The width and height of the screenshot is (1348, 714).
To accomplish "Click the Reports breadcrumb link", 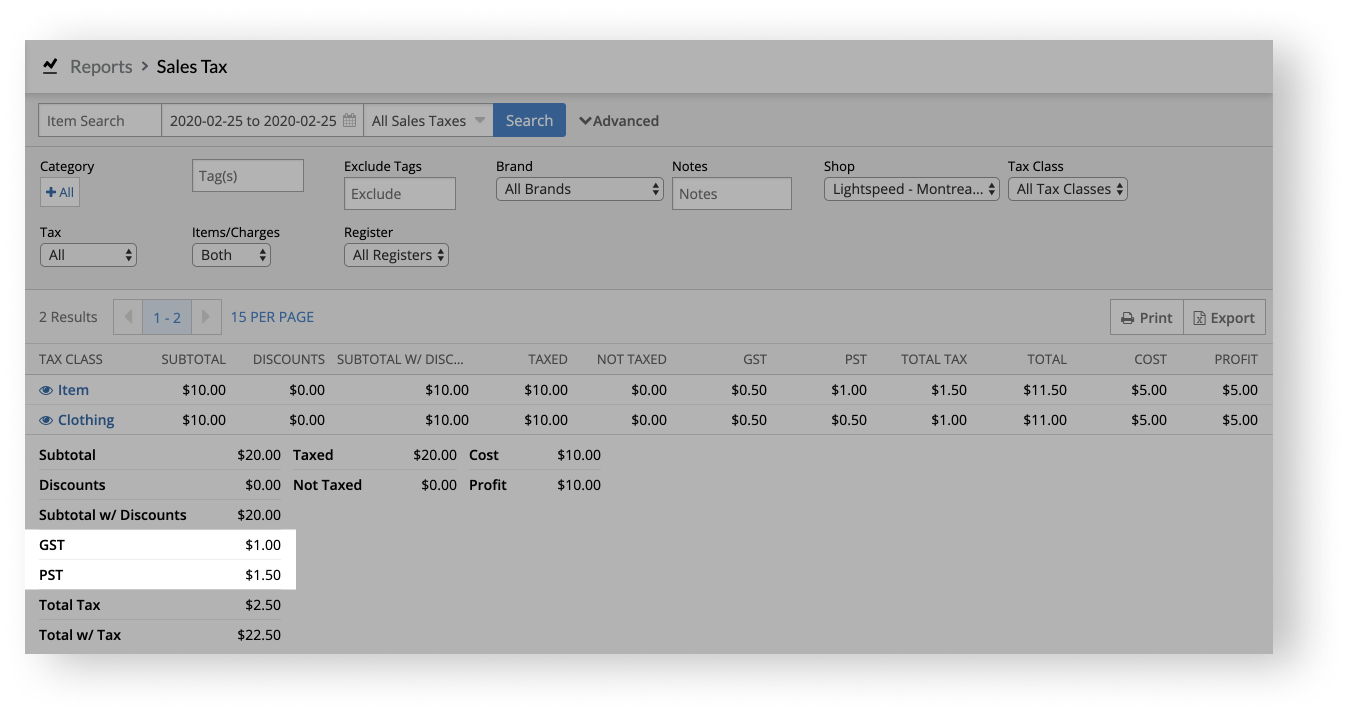I will coord(101,67).
